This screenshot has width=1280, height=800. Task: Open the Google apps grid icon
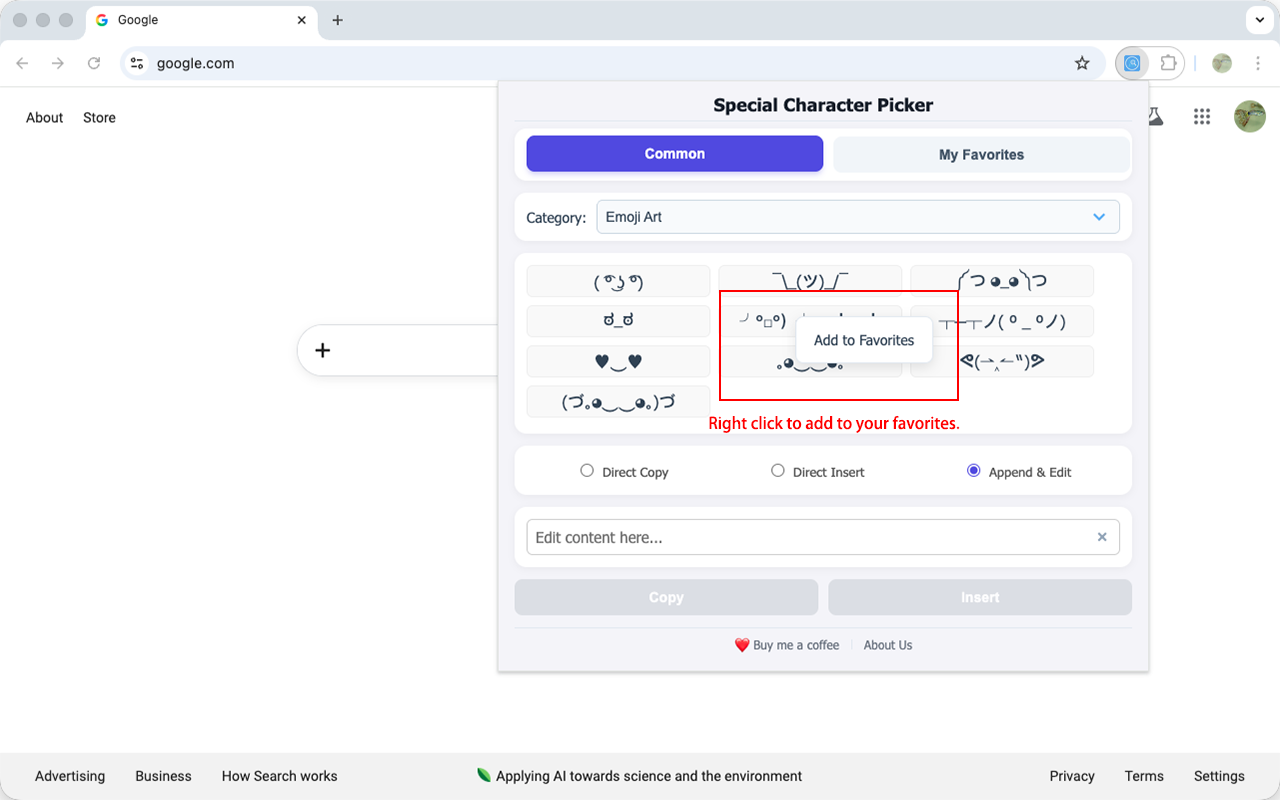coord(1202,116)
